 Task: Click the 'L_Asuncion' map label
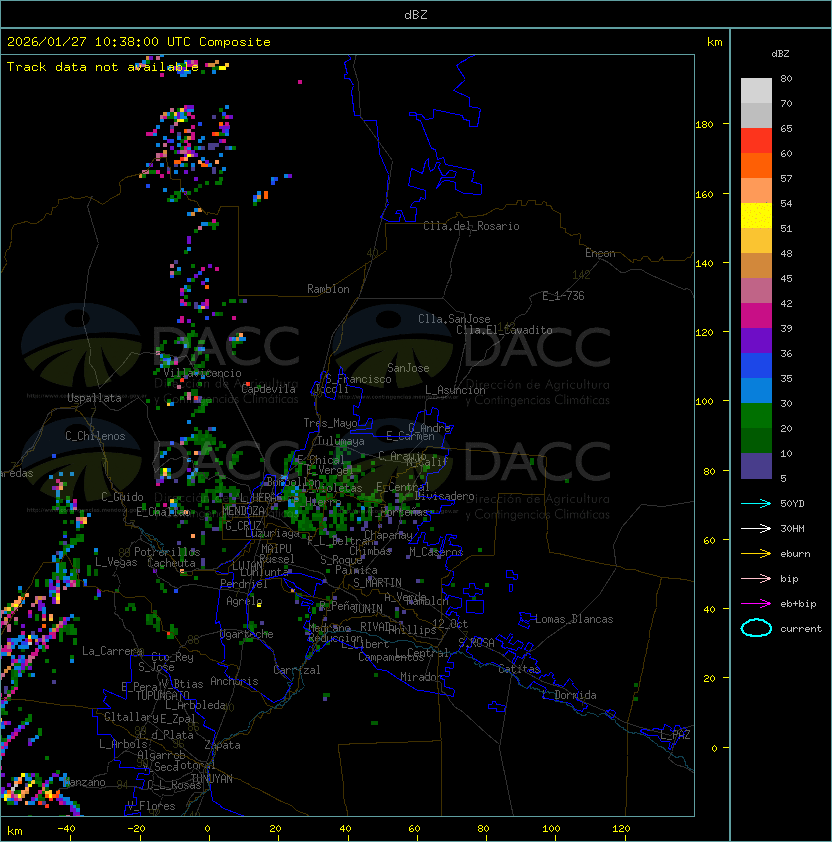455,390
